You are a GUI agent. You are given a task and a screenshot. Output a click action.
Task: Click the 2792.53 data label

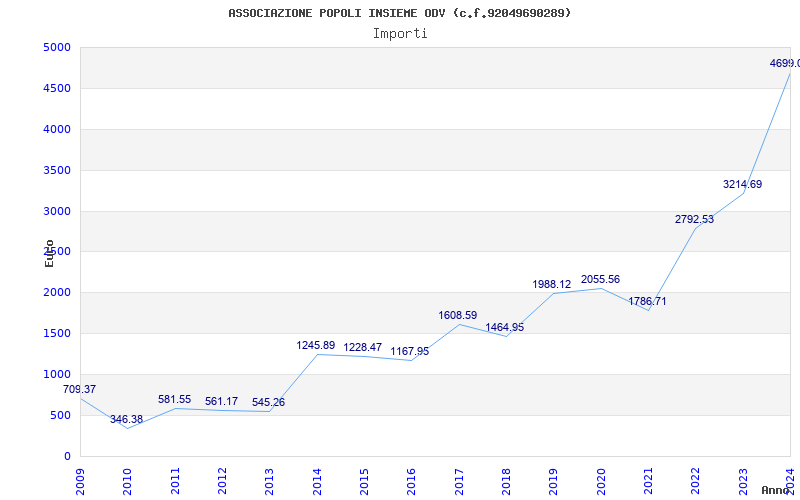click(694, 219)
